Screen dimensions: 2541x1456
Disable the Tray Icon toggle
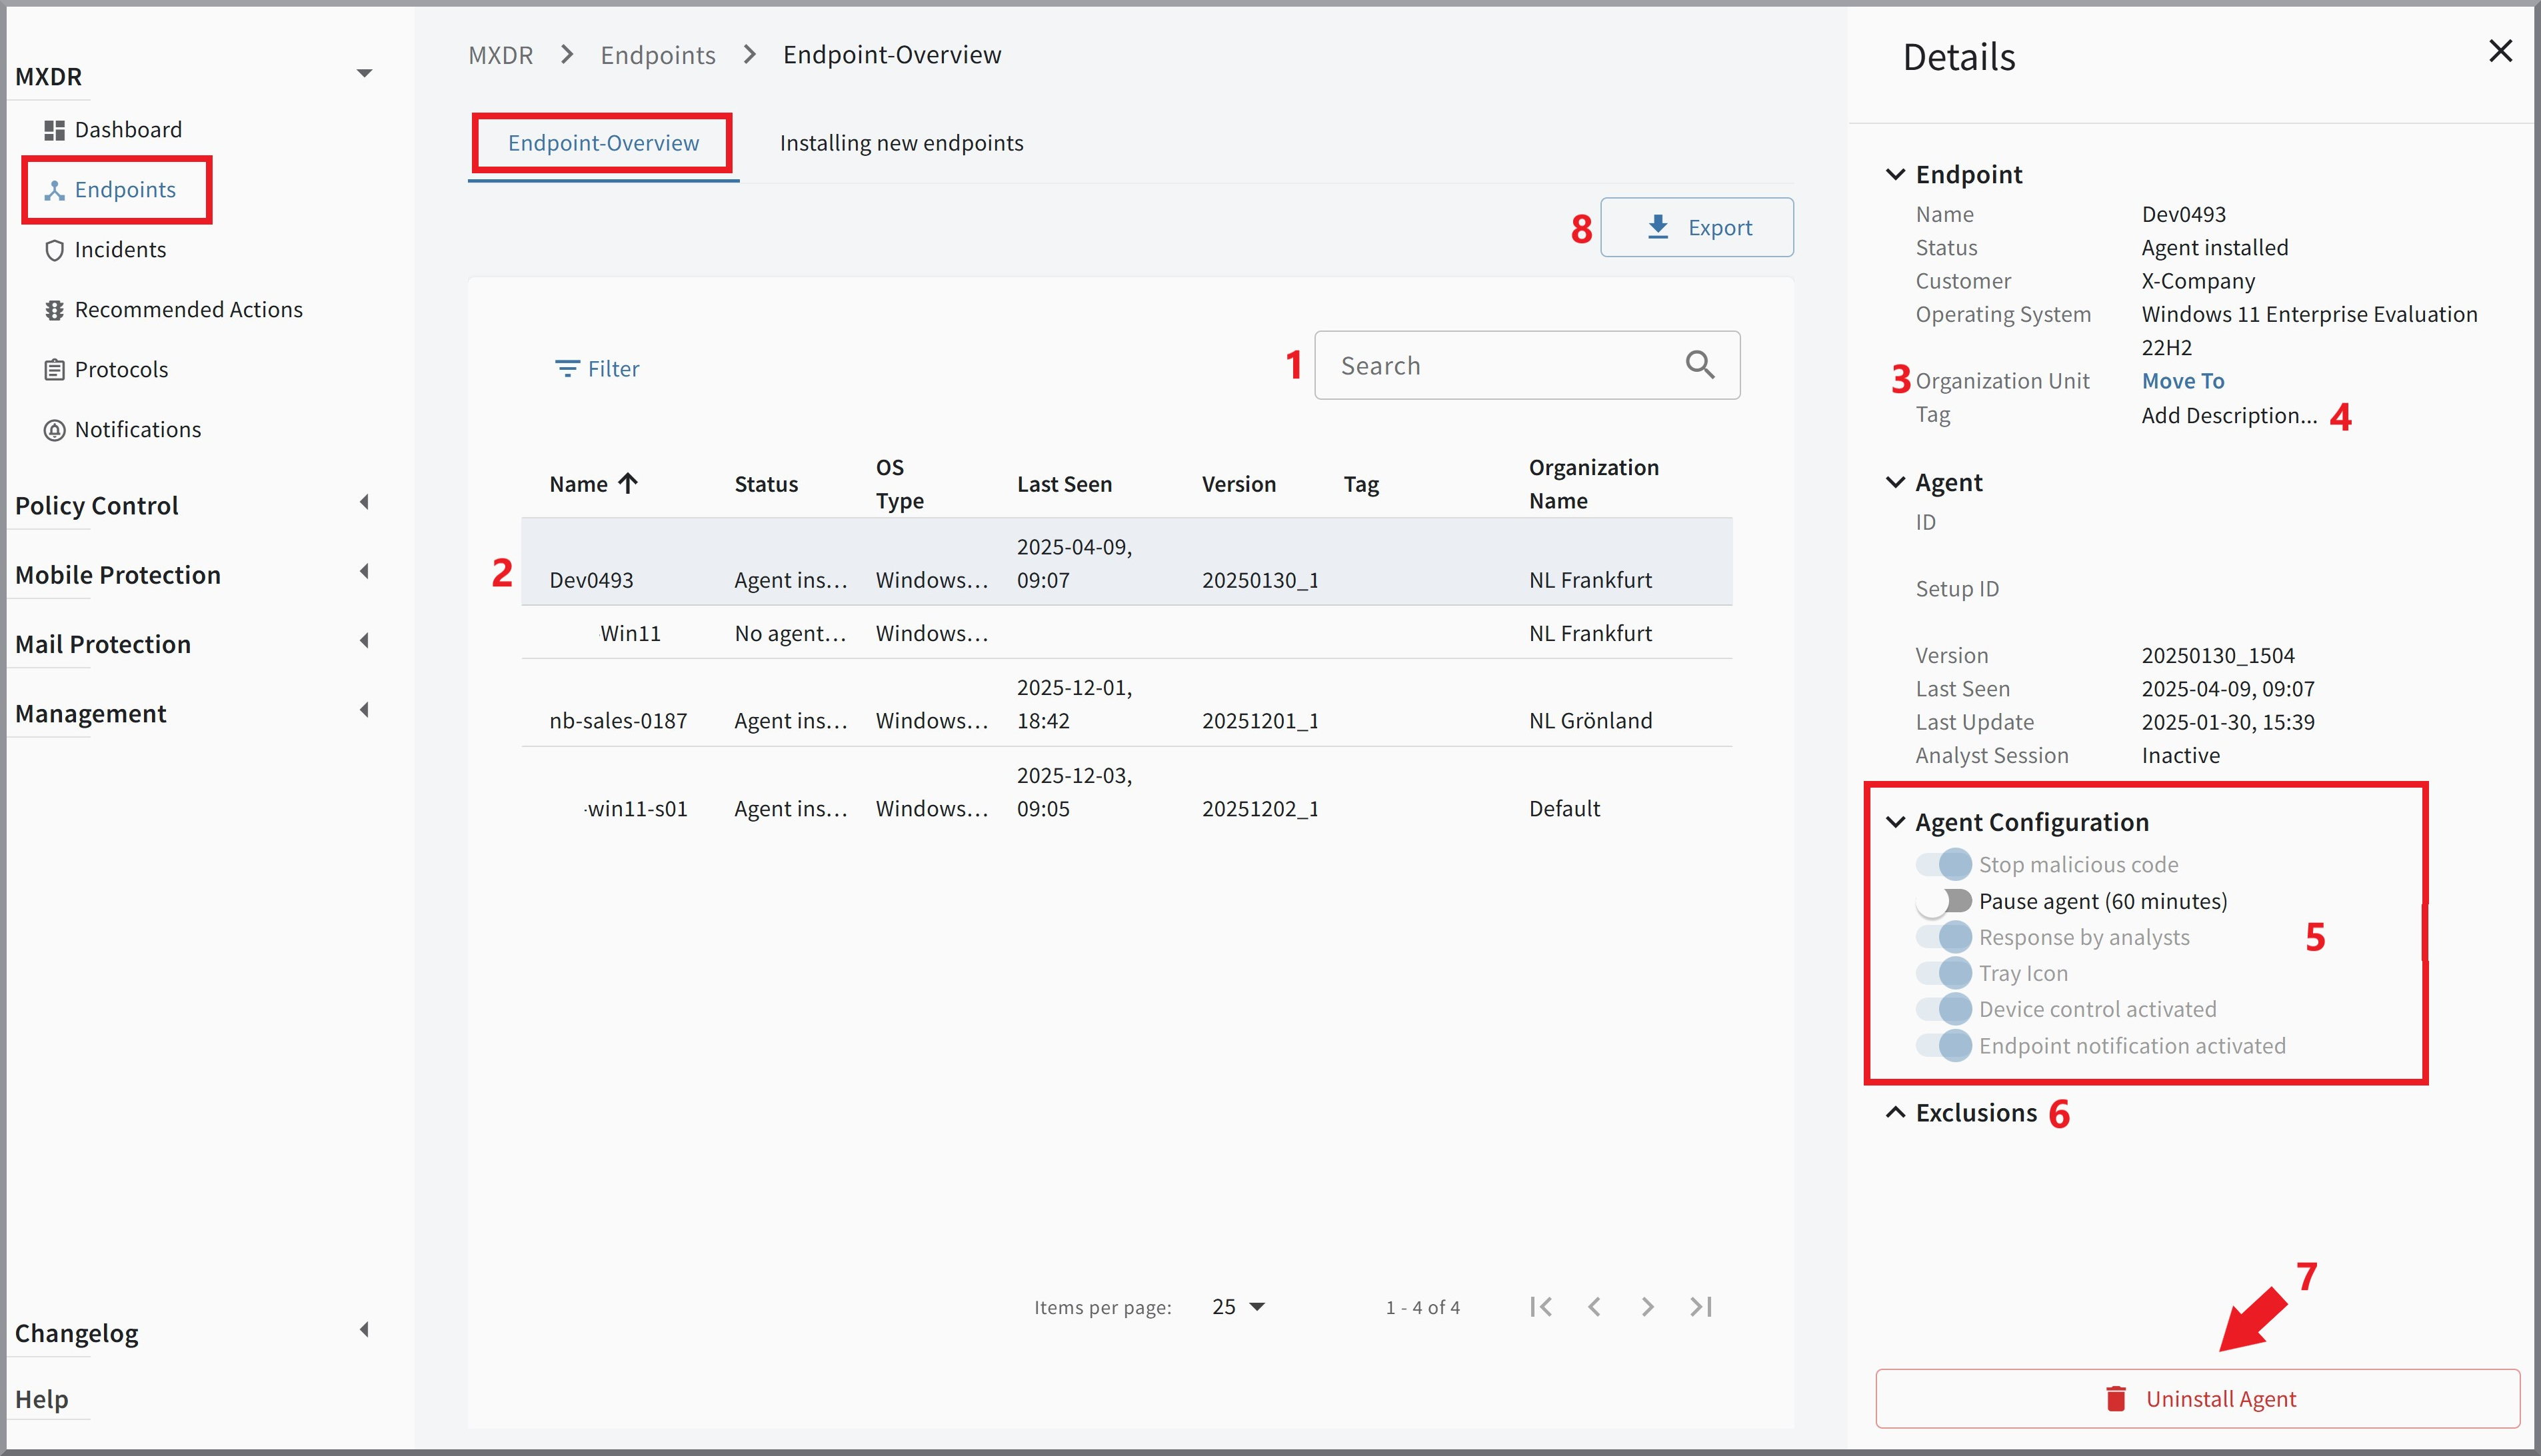[x=1944, y=972]
